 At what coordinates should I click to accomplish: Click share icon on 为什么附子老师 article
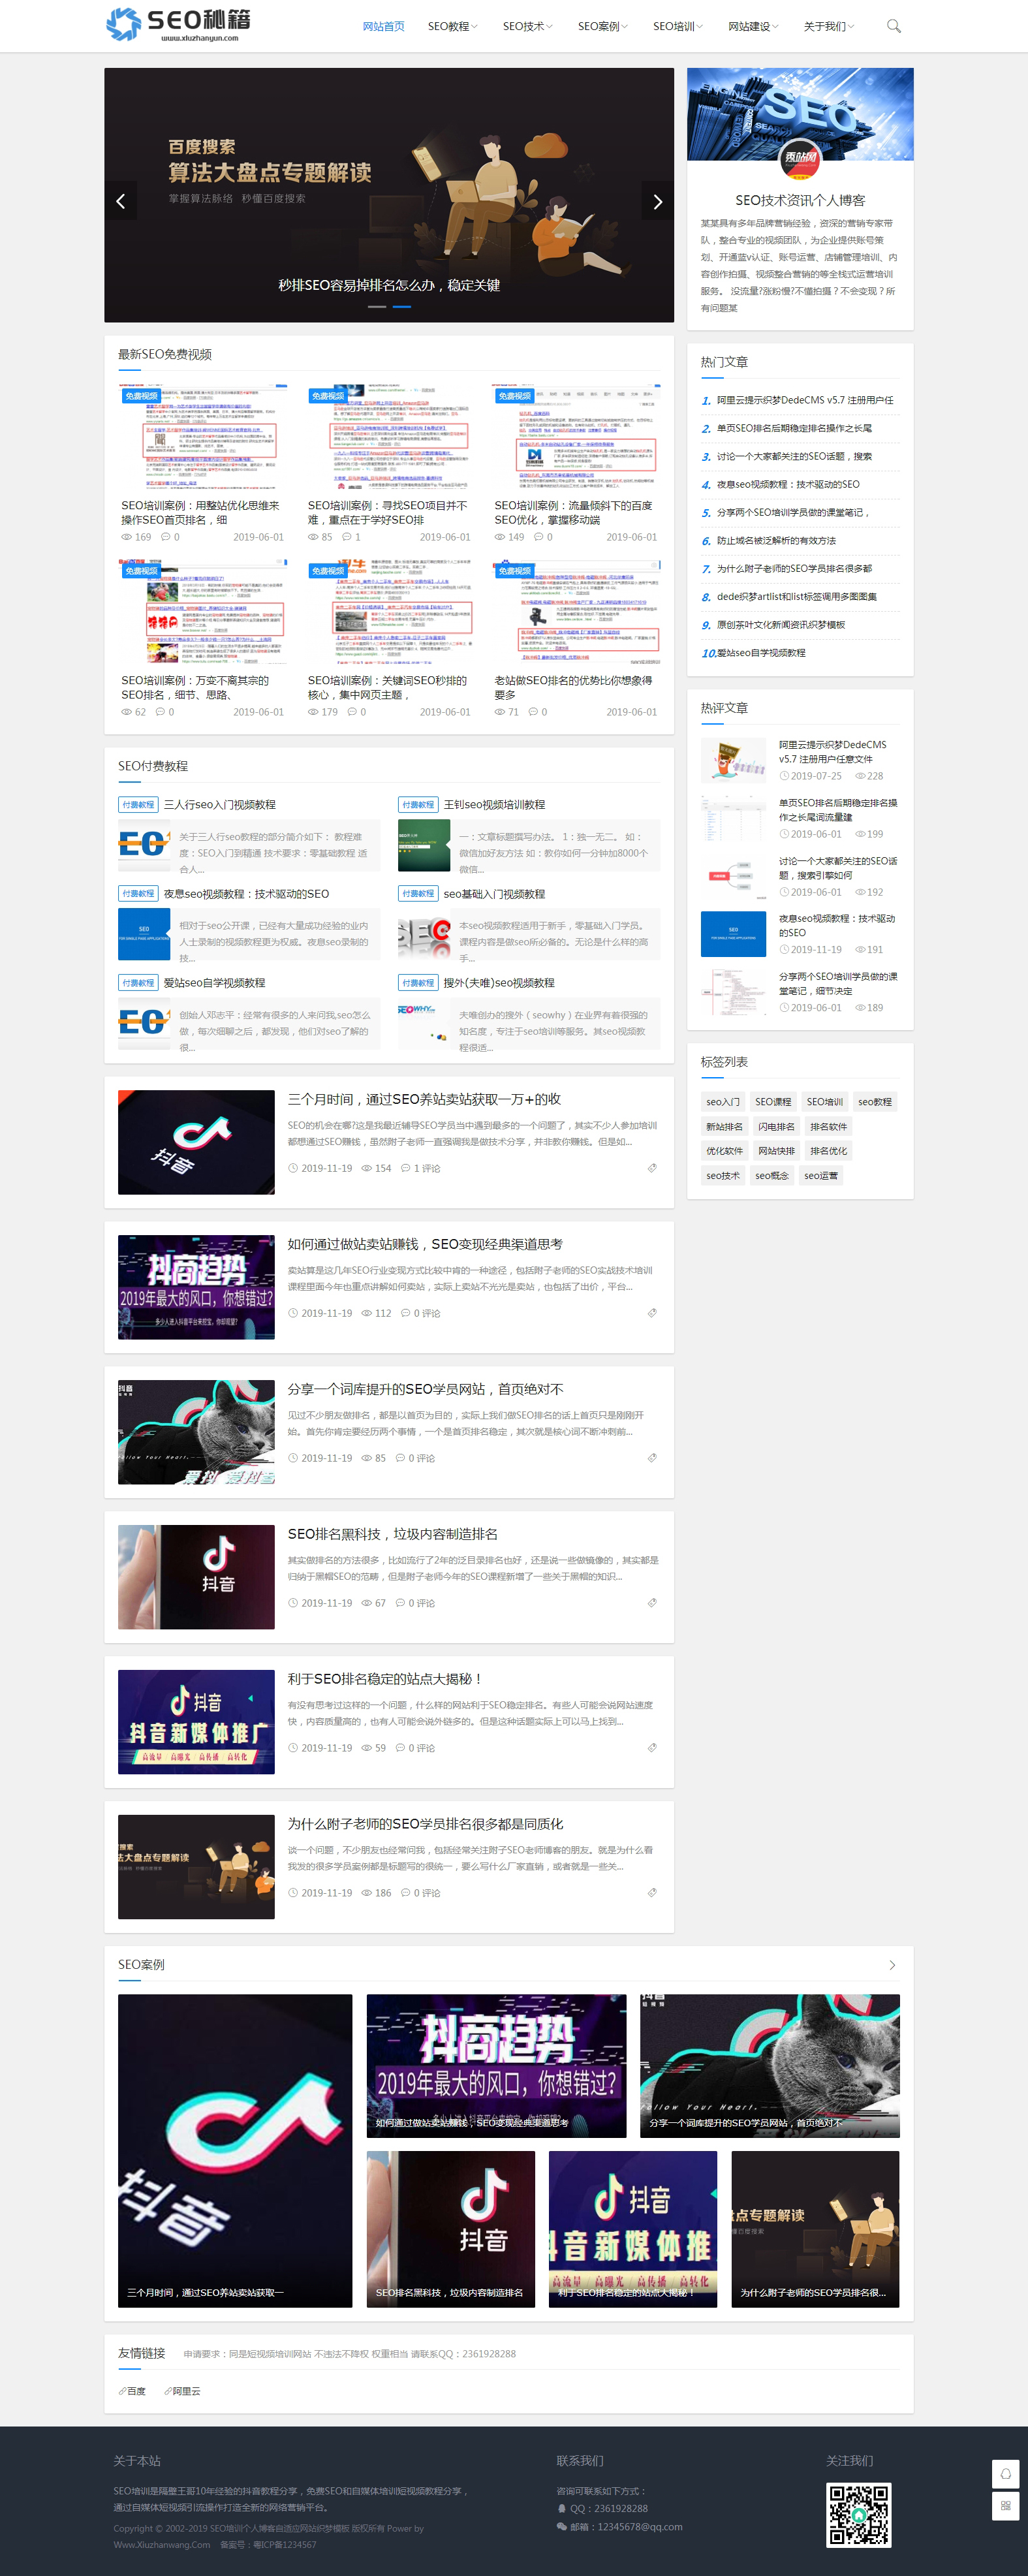click(x=652, y=1892)
